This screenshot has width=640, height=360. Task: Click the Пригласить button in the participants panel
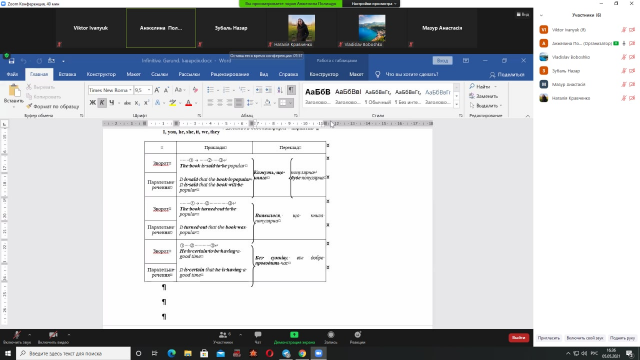click(548, 338)
